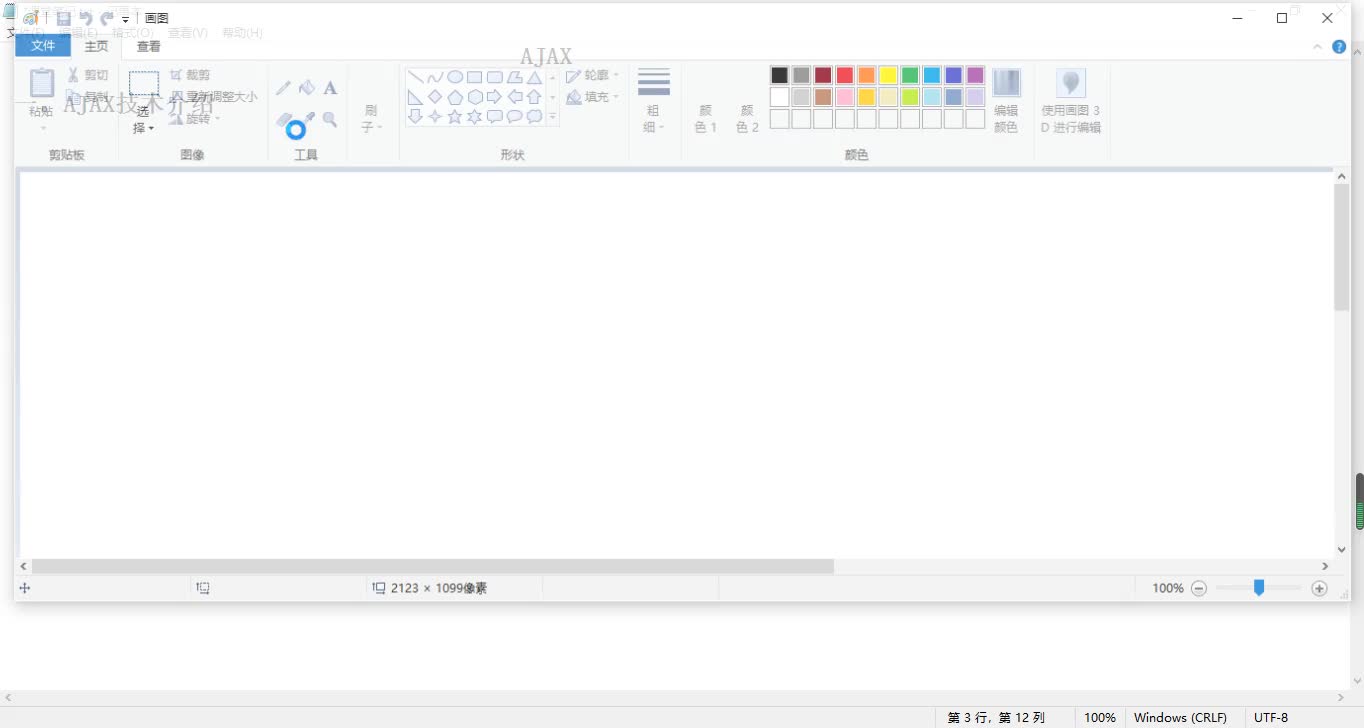Click the zoom out minus button
Screen dimensions: 1364x728
point(1199,588)
